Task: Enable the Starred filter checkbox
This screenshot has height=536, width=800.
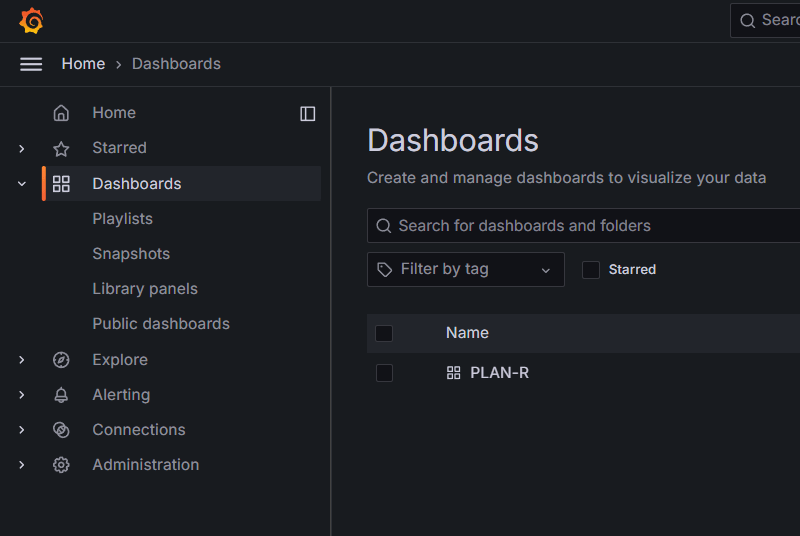Action: tap(591, 270)
